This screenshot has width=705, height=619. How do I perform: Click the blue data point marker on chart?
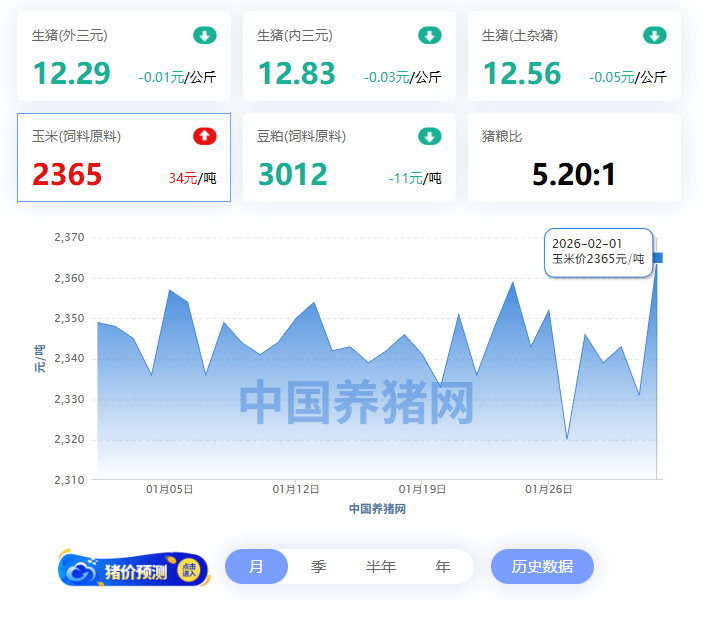click(x=657, y=258)
